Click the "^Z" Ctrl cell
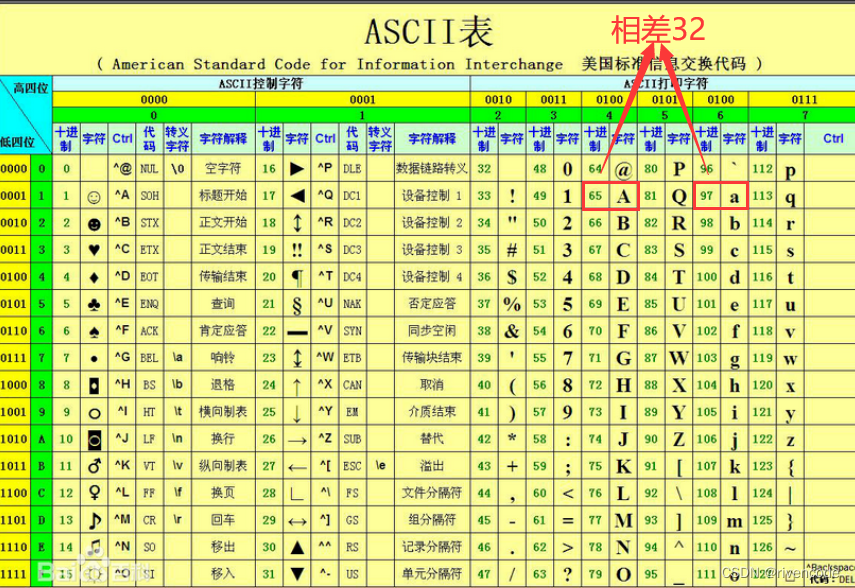Image resolution: width=855 pixels, height=588 pixels. (325, 439)
